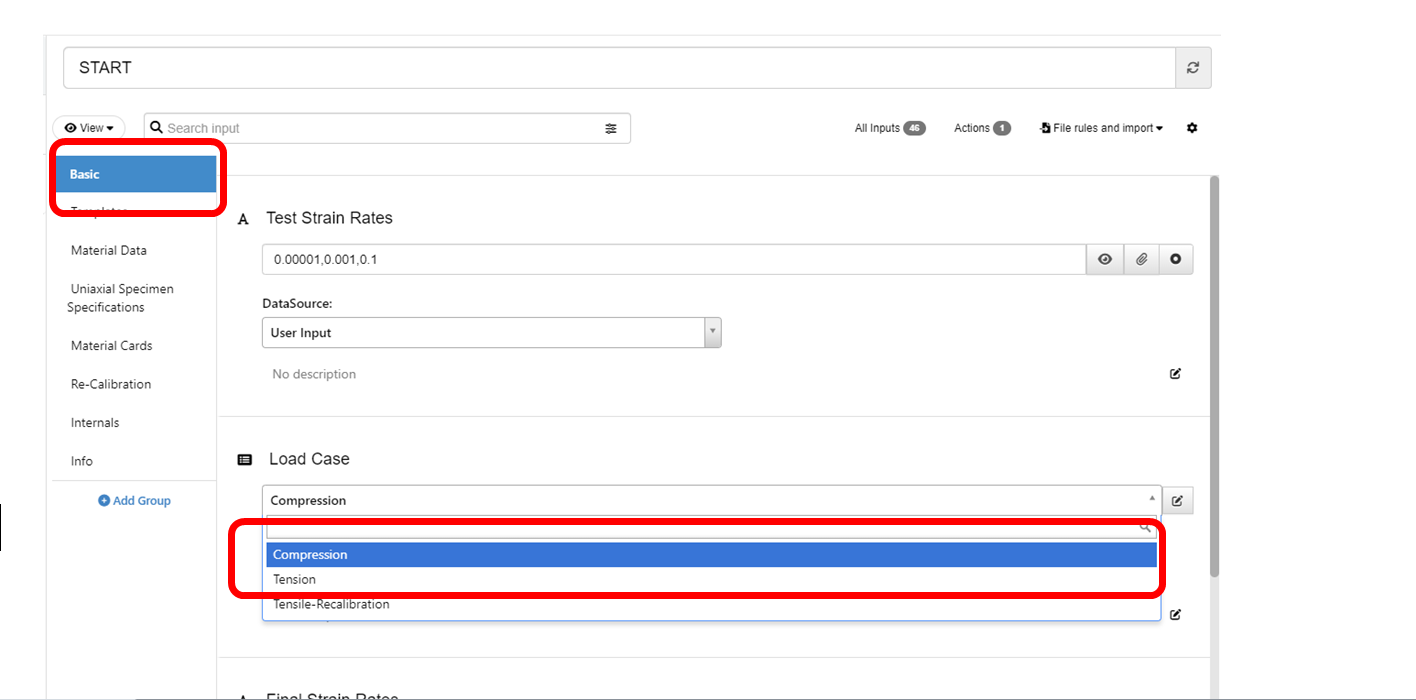
Task: Click paperclip attach icon for Test Strain Rates
Action: click(x=1141, y=259)
